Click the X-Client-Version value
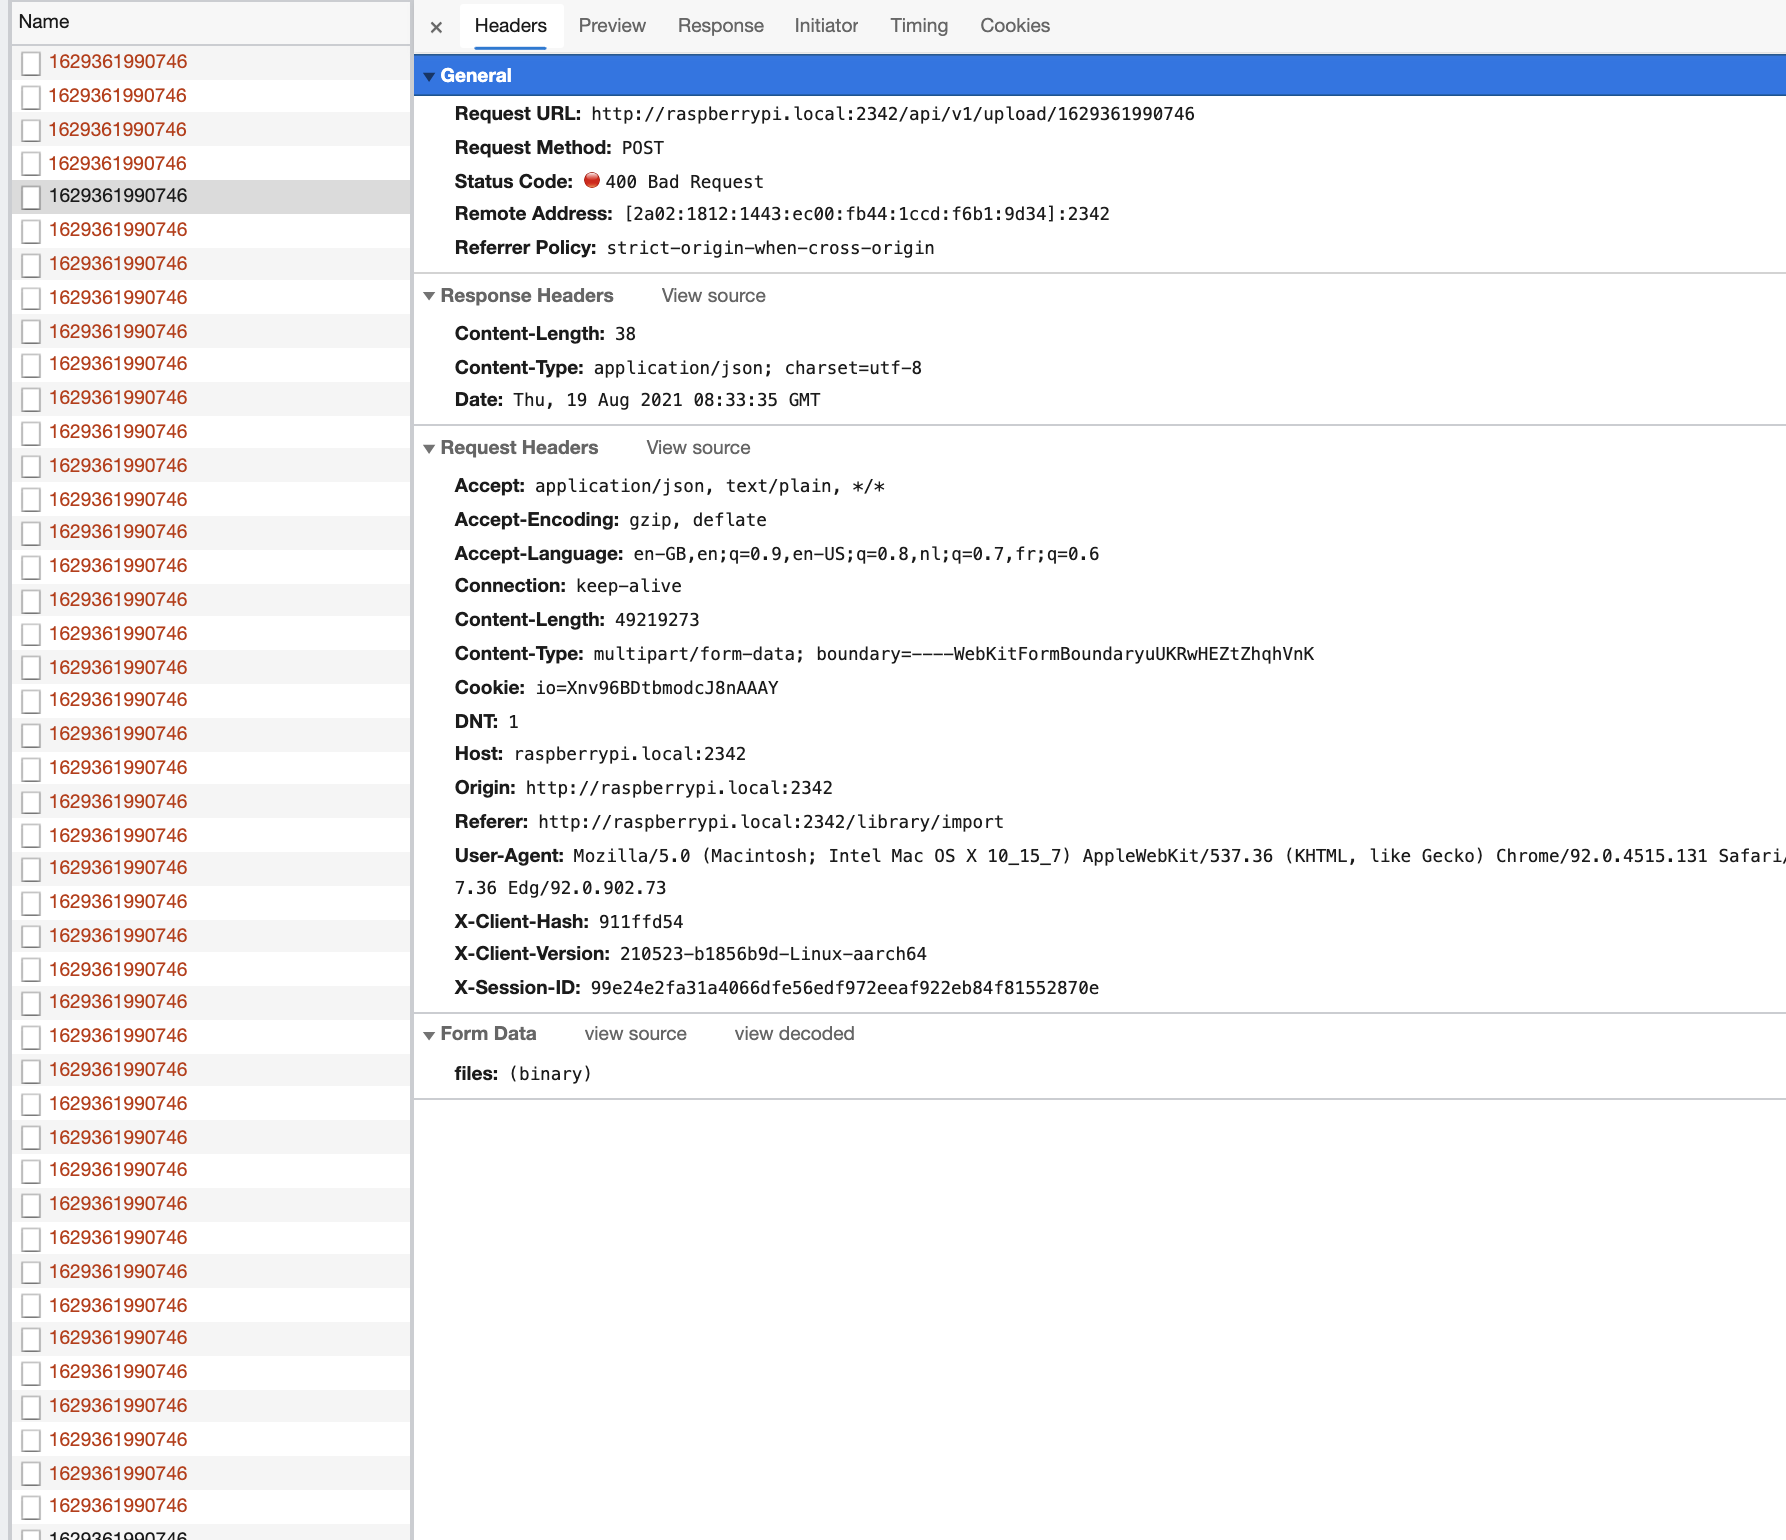Screen dimensions: 1786x1540 point(772,954)
